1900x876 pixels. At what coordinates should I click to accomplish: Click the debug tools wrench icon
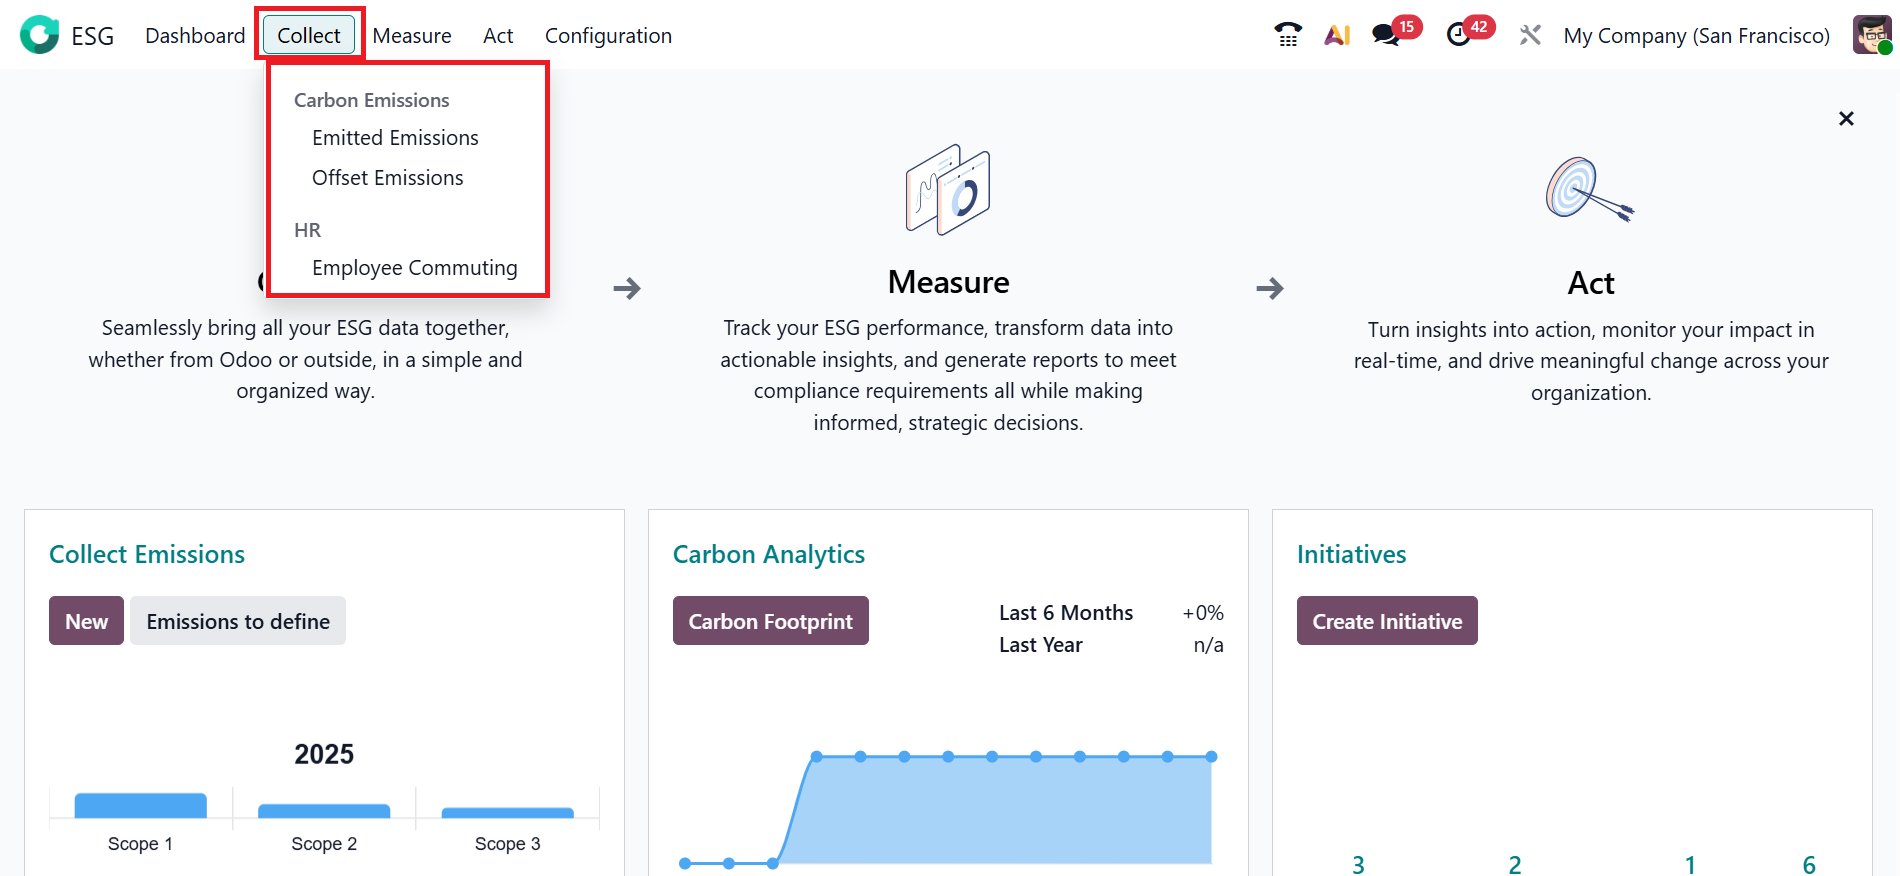tap(1530, 35)
